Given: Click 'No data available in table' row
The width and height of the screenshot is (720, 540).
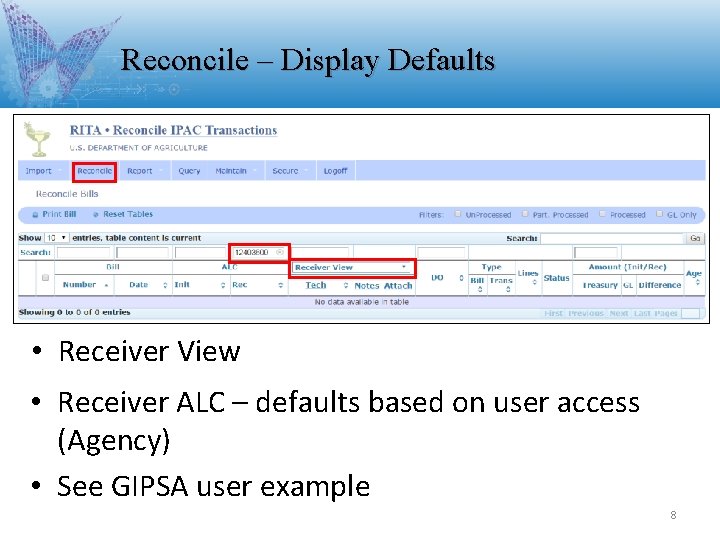Looking at the screenshot, I should [x=361, y=302].
